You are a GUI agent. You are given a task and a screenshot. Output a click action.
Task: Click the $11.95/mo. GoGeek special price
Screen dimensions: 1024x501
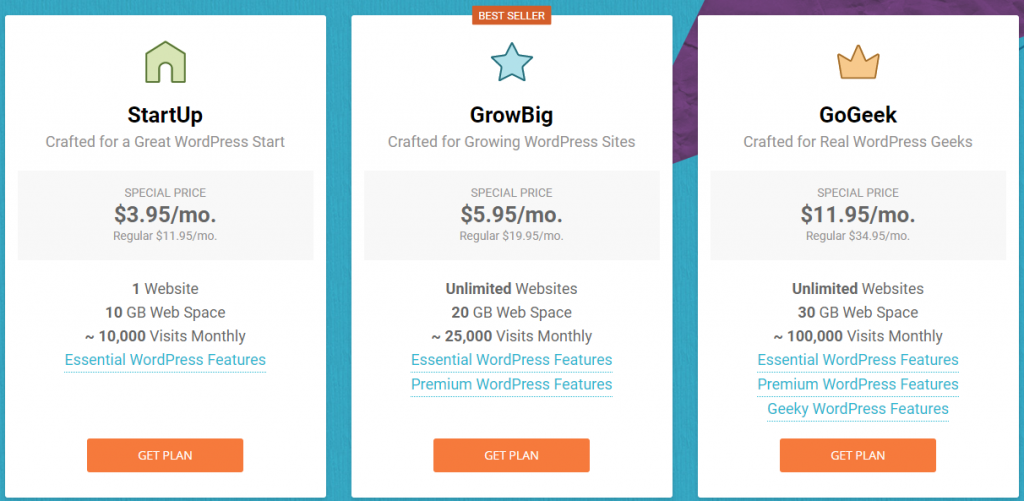pyautogui.click(x=858, y=214)
